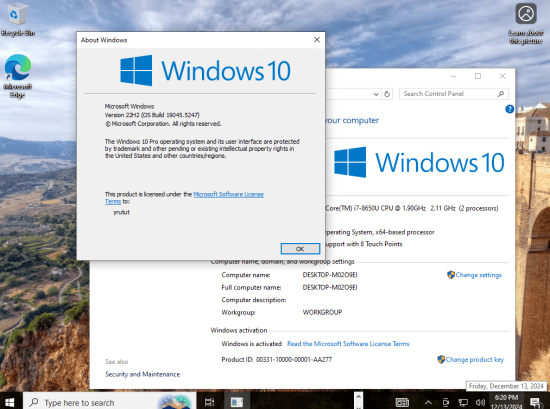Click the magnifier icon in Control Panel search
550x409 pixels.
(501, 94)
